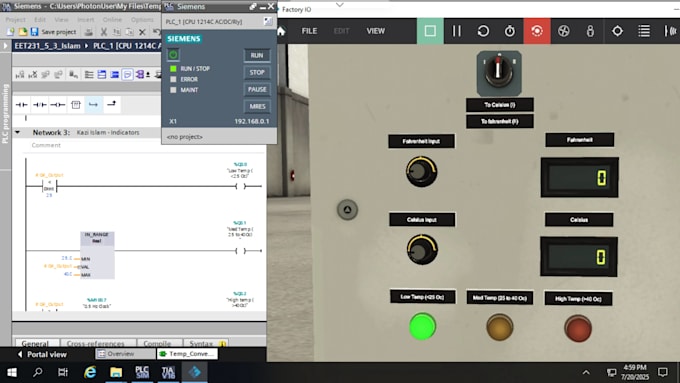Viewport: 680px width, 383px height.
Task: Click the actuator fan icon in Factory IO
Action: 563,31
